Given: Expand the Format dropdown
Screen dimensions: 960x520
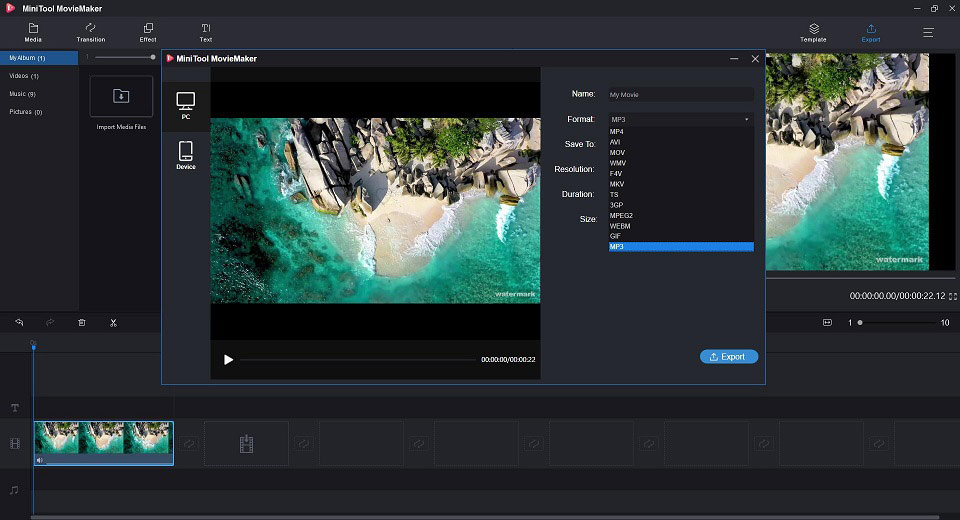Looking at the screenshot, I should pos(680,119).
